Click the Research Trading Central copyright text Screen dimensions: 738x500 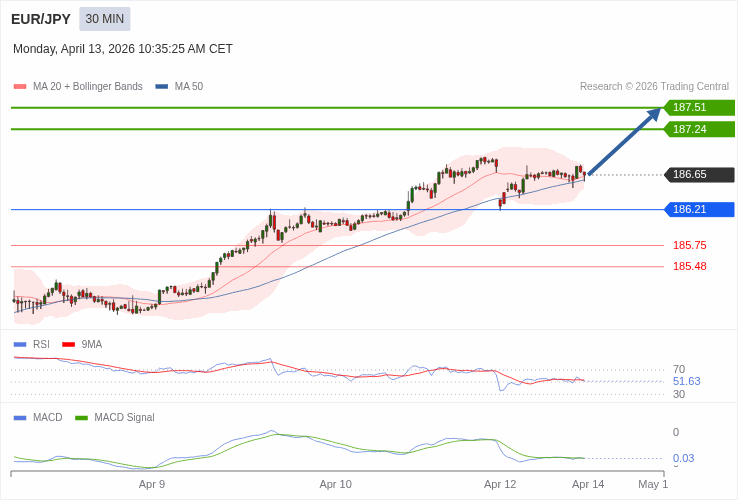(654, 86)
